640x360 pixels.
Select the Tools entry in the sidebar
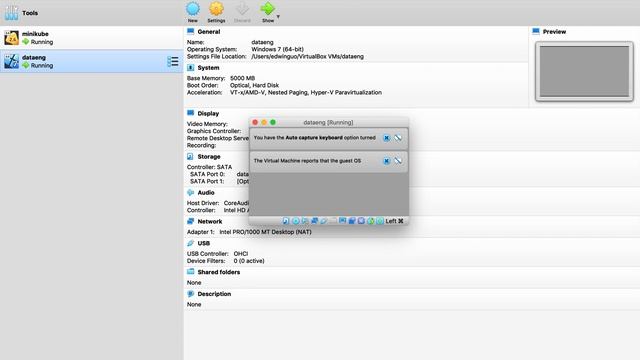(x=92, y=13)
